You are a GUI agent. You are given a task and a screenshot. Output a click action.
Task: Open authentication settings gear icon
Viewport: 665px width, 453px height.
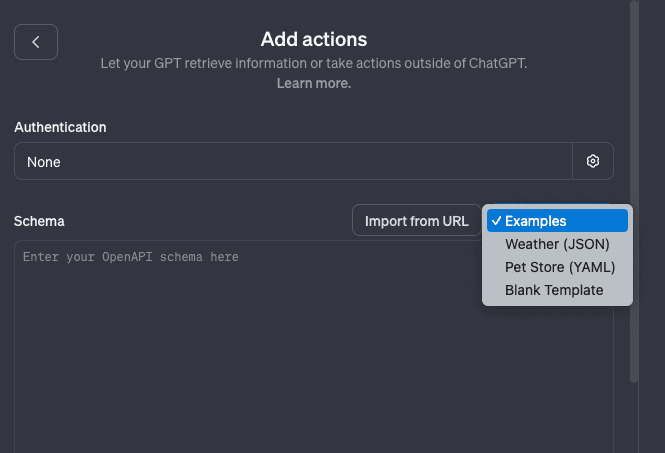pyautogui.click(x=592, y=161)
